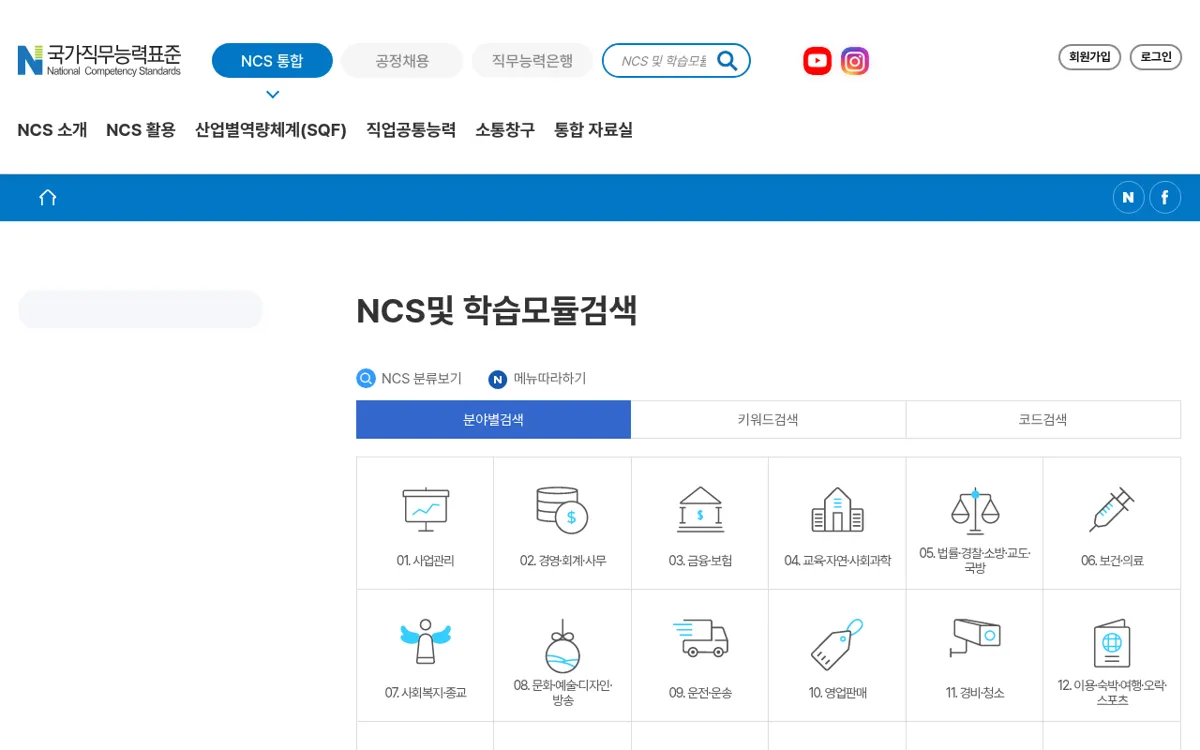Image resolution: width=1200 pixels, height=750 pixels.
Task: Open the 통합 자료실 menu
Action: coord(594,130)
